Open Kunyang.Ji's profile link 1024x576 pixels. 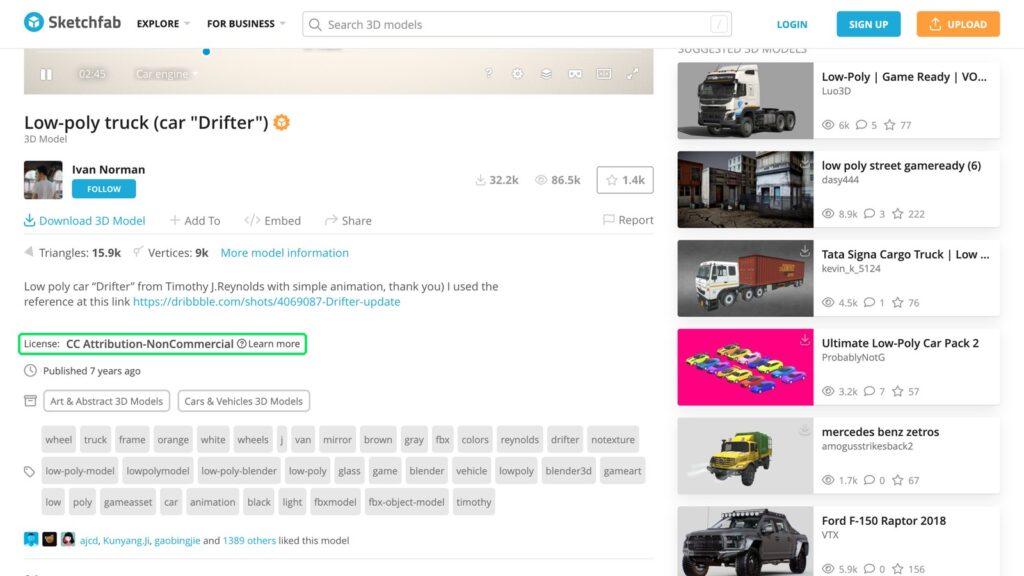(x=126, y=541)
